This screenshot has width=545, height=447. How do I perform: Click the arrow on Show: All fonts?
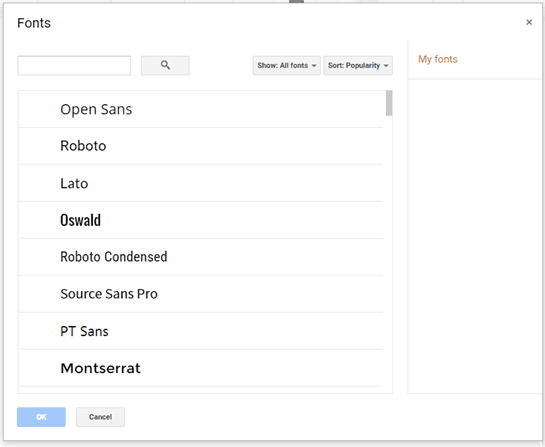tap(314, 66)
